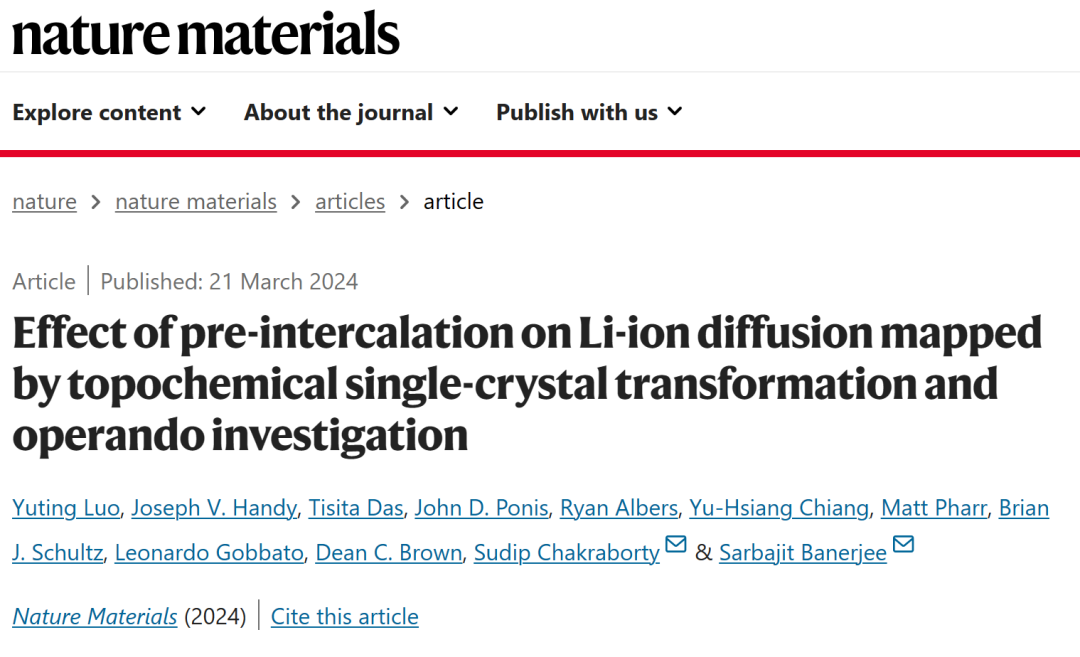Open author Yuting Luo's profile link

coord(66,508)
